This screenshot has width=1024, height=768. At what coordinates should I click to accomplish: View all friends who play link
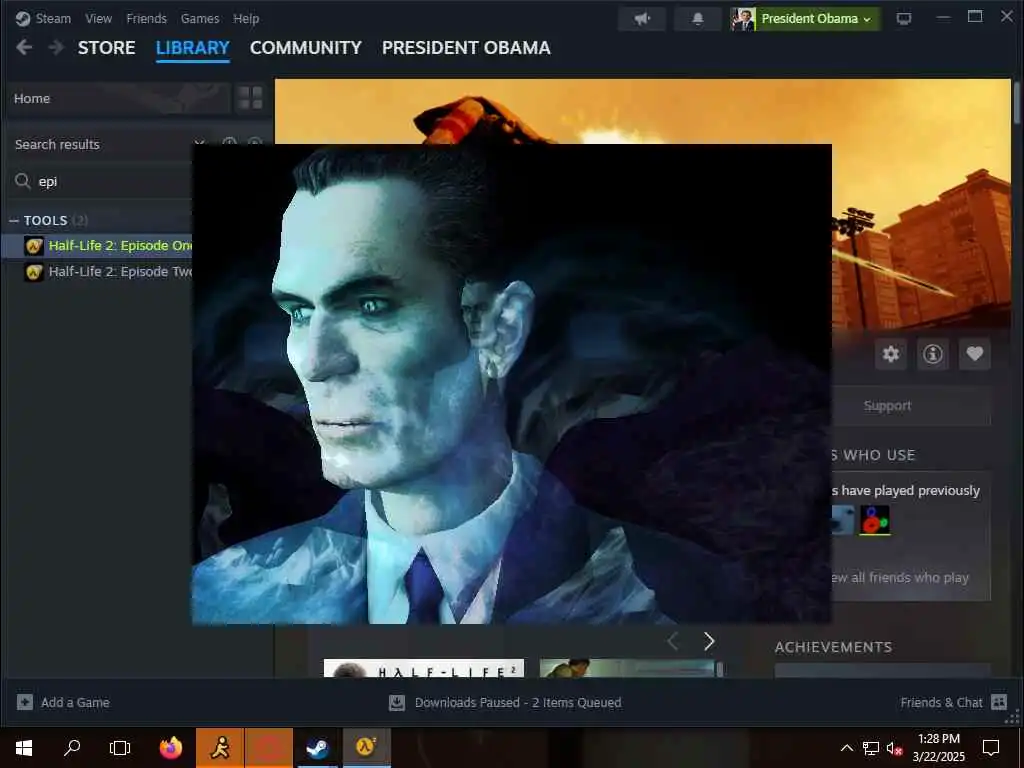900,577
